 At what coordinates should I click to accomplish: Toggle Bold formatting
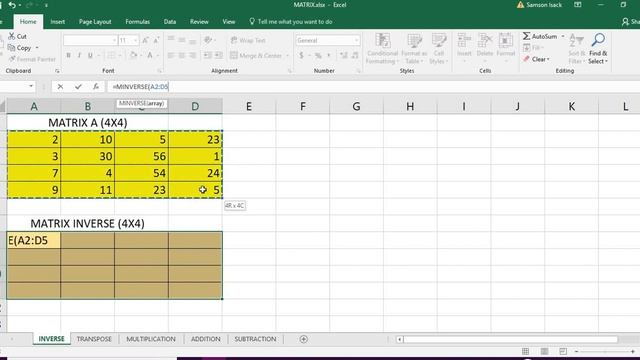(x=69, y=56)
